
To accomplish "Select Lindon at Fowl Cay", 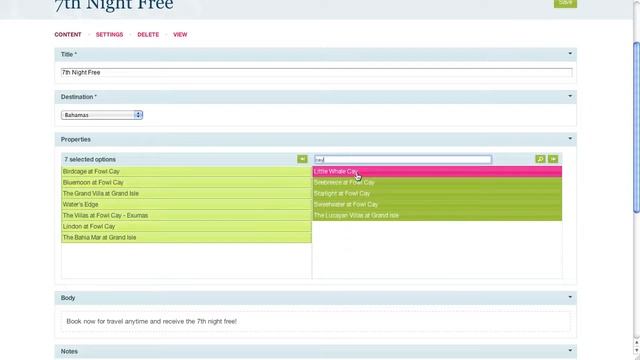I will pyautogui.click(x=186, y=227).
